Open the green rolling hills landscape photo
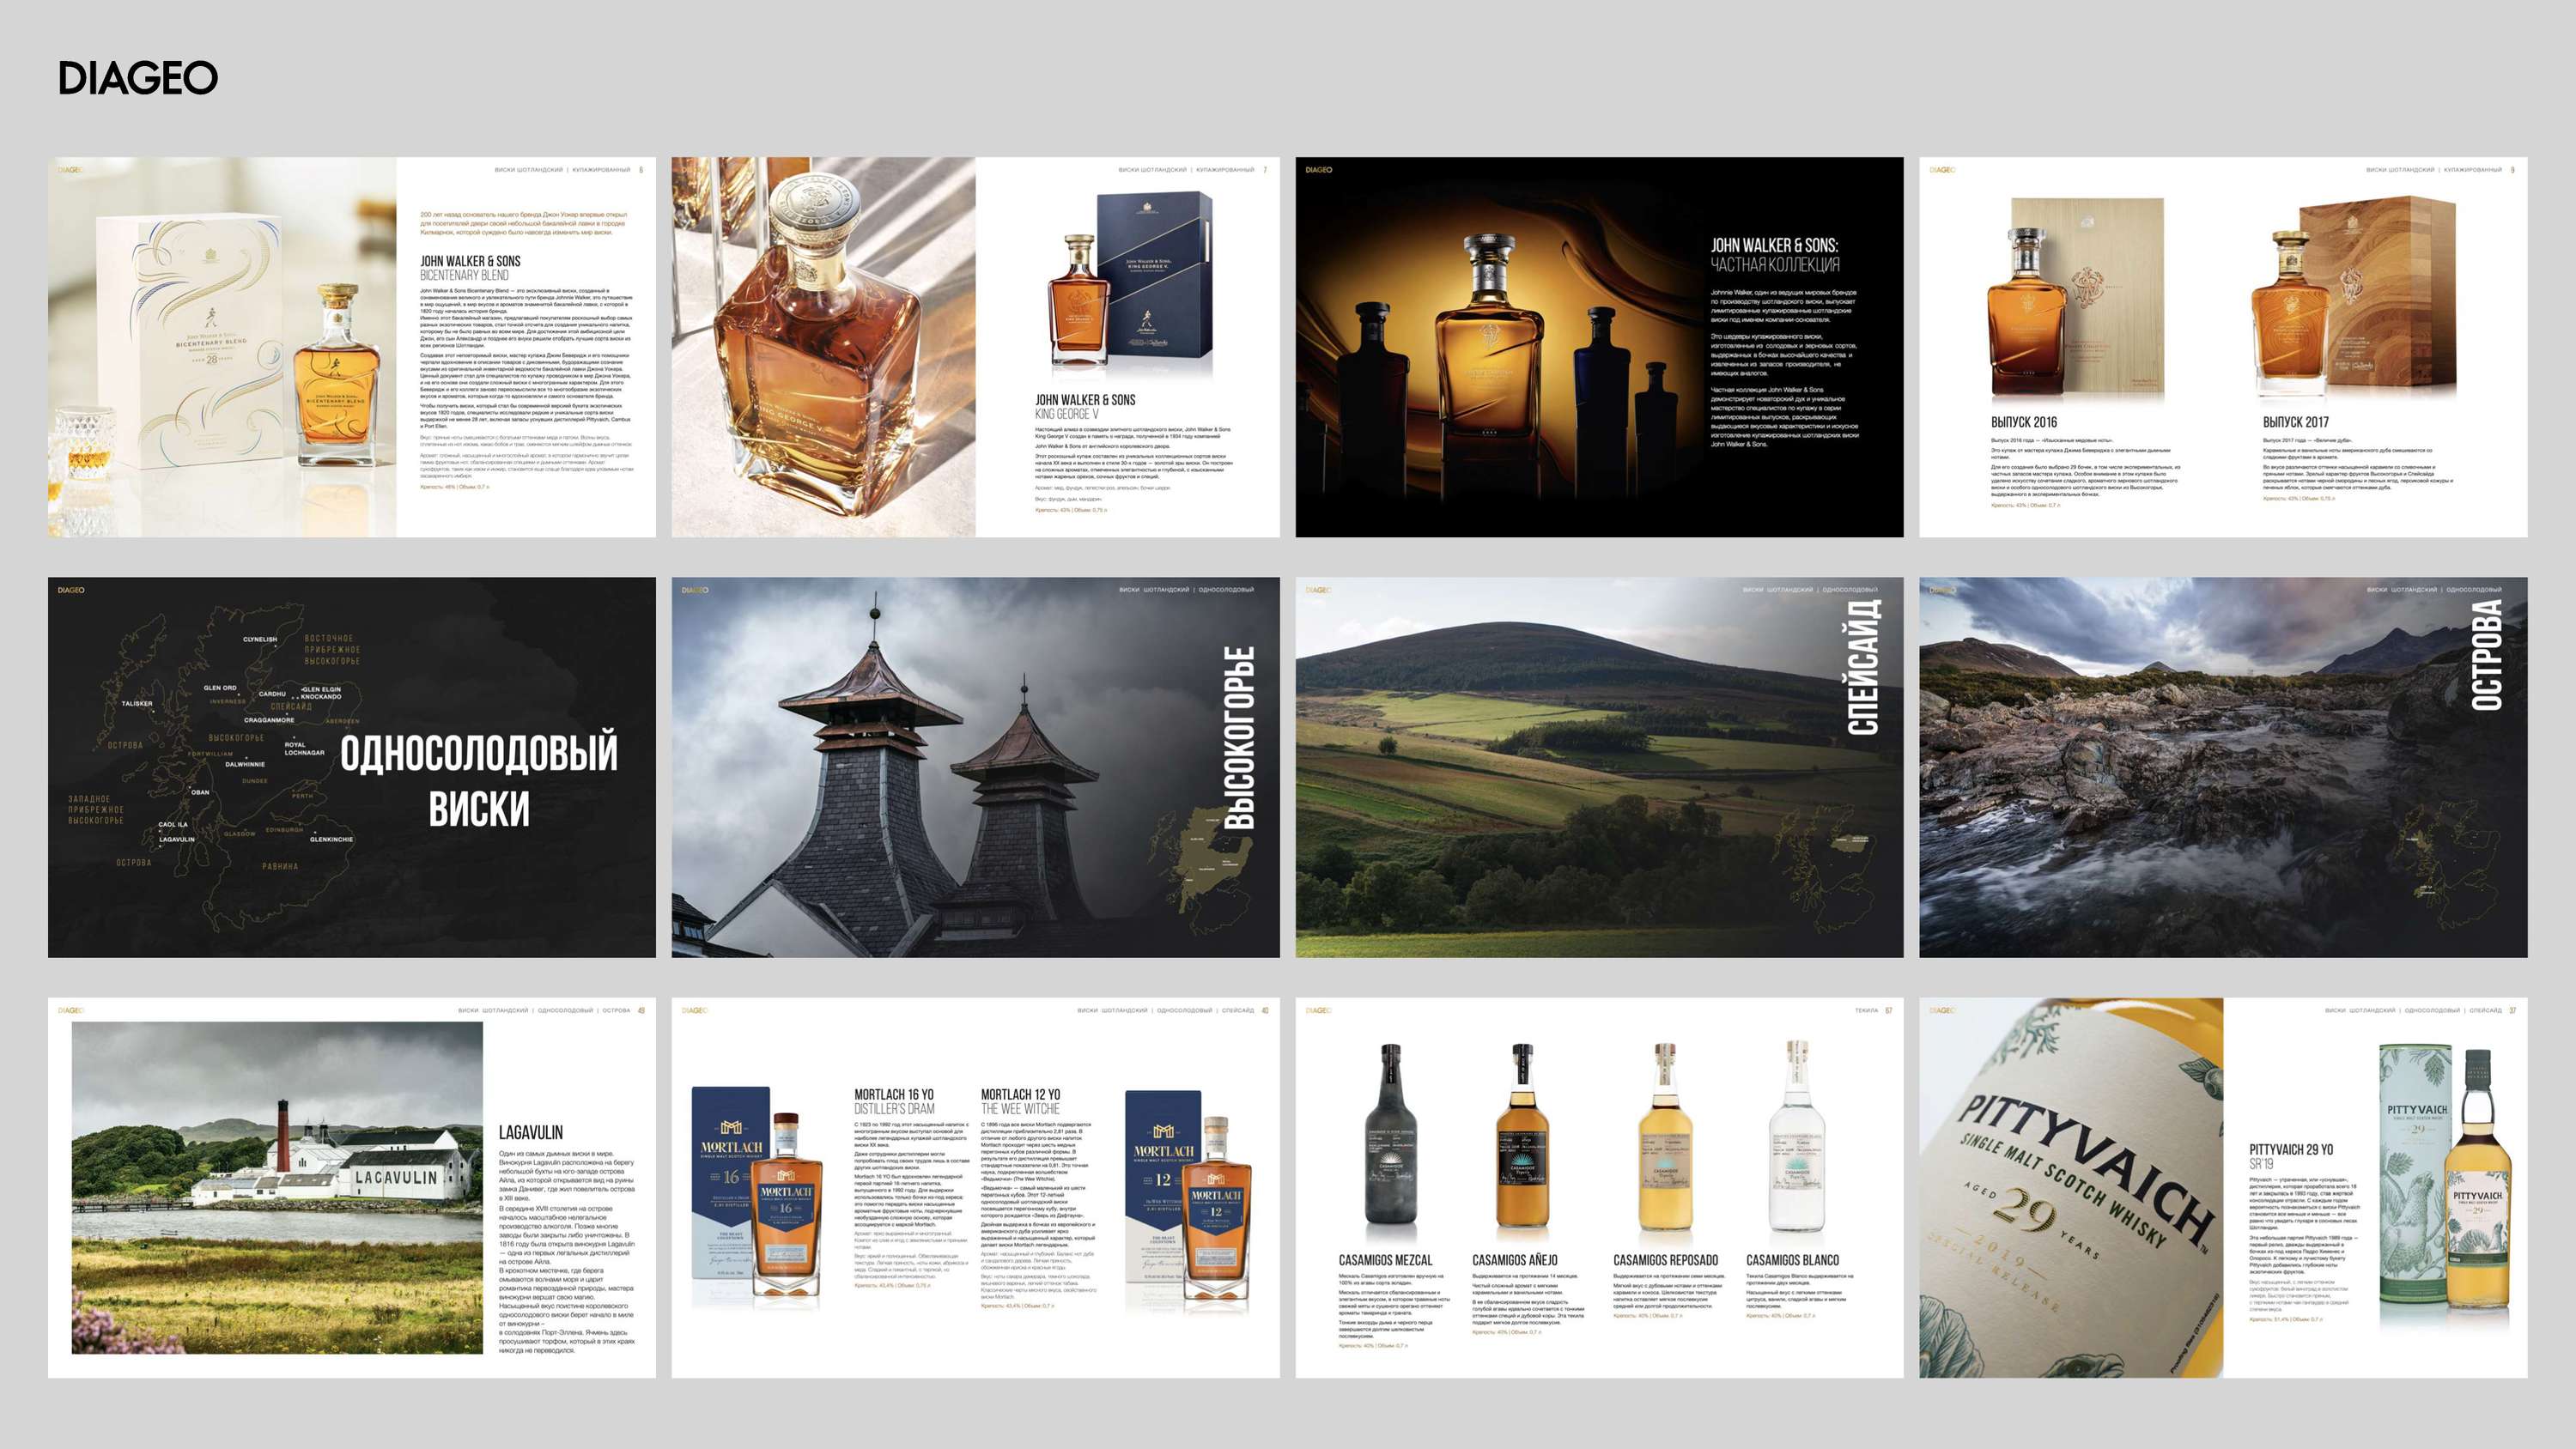Screen dimensions: 2576x1449 pos(1599,767)
